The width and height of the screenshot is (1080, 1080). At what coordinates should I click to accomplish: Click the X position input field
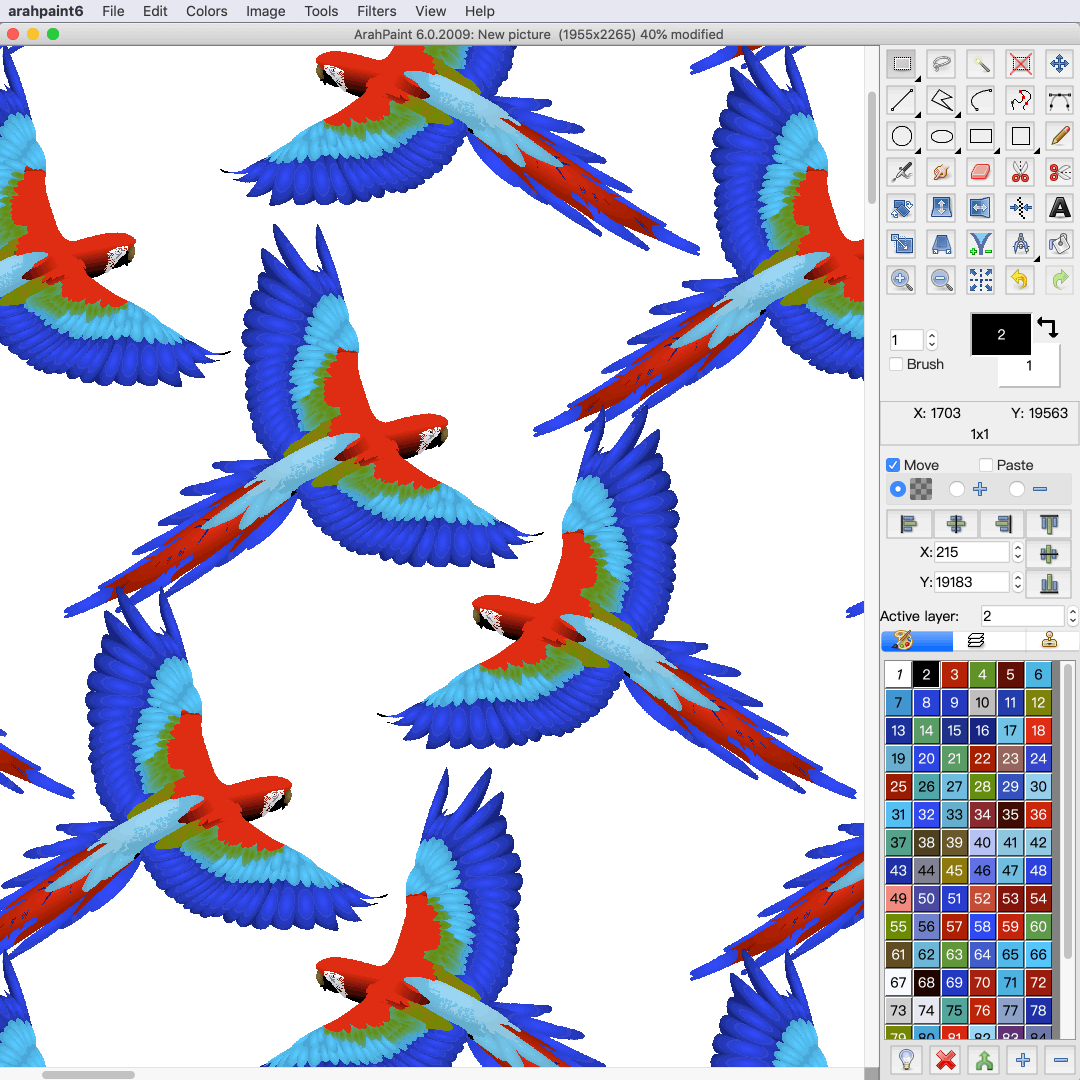pos(972,552)
